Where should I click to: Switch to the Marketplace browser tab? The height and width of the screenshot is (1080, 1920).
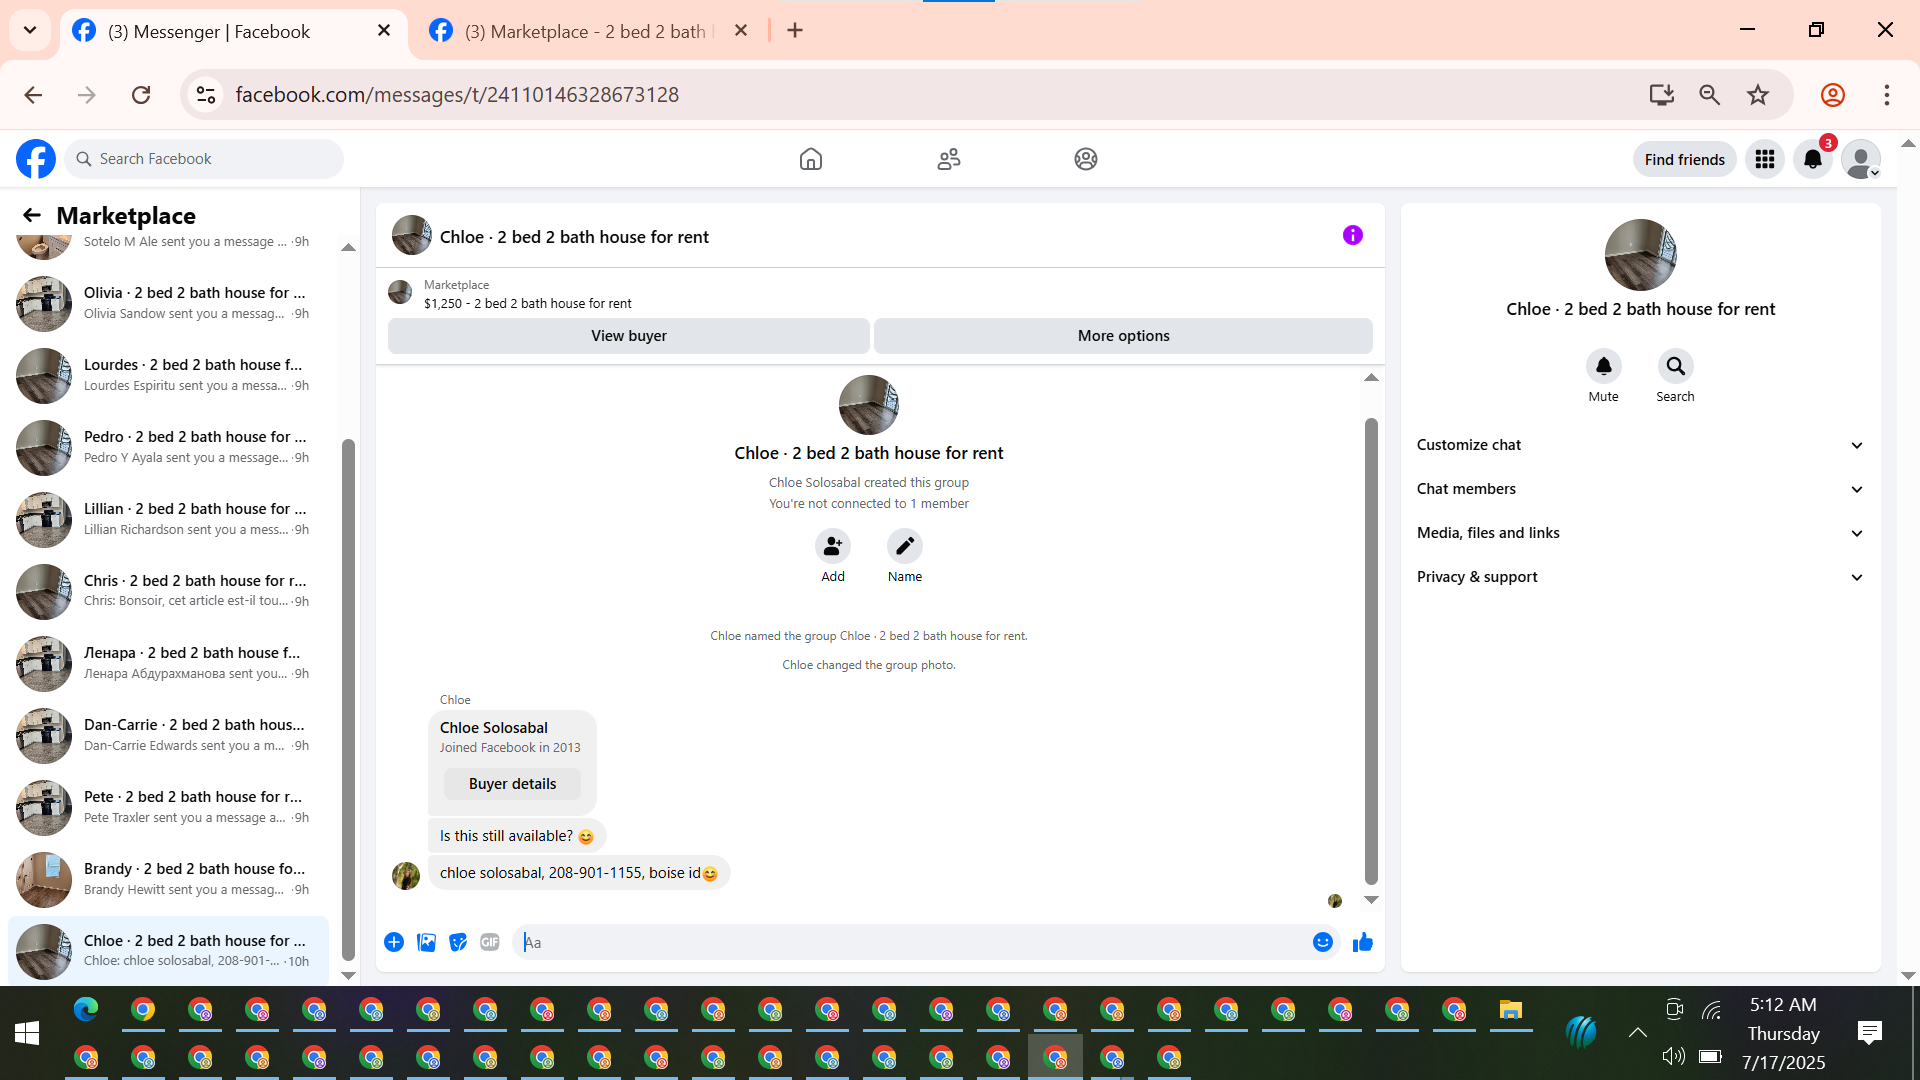tap(585, 31)
